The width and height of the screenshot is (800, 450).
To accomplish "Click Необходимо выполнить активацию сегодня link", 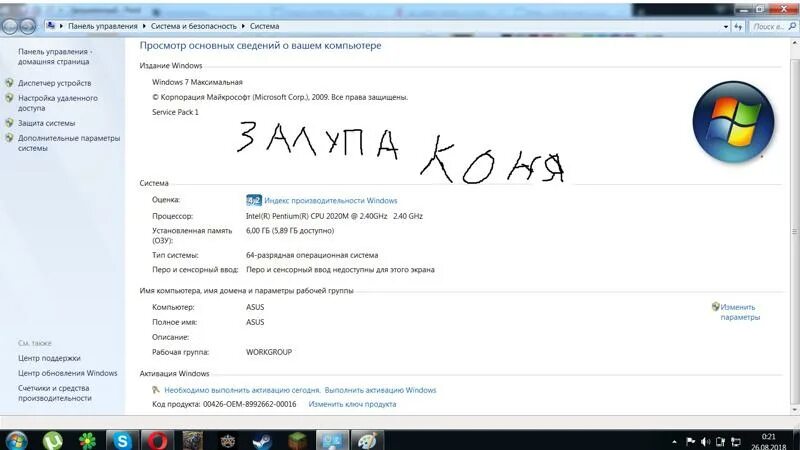I will click(242, 390).
